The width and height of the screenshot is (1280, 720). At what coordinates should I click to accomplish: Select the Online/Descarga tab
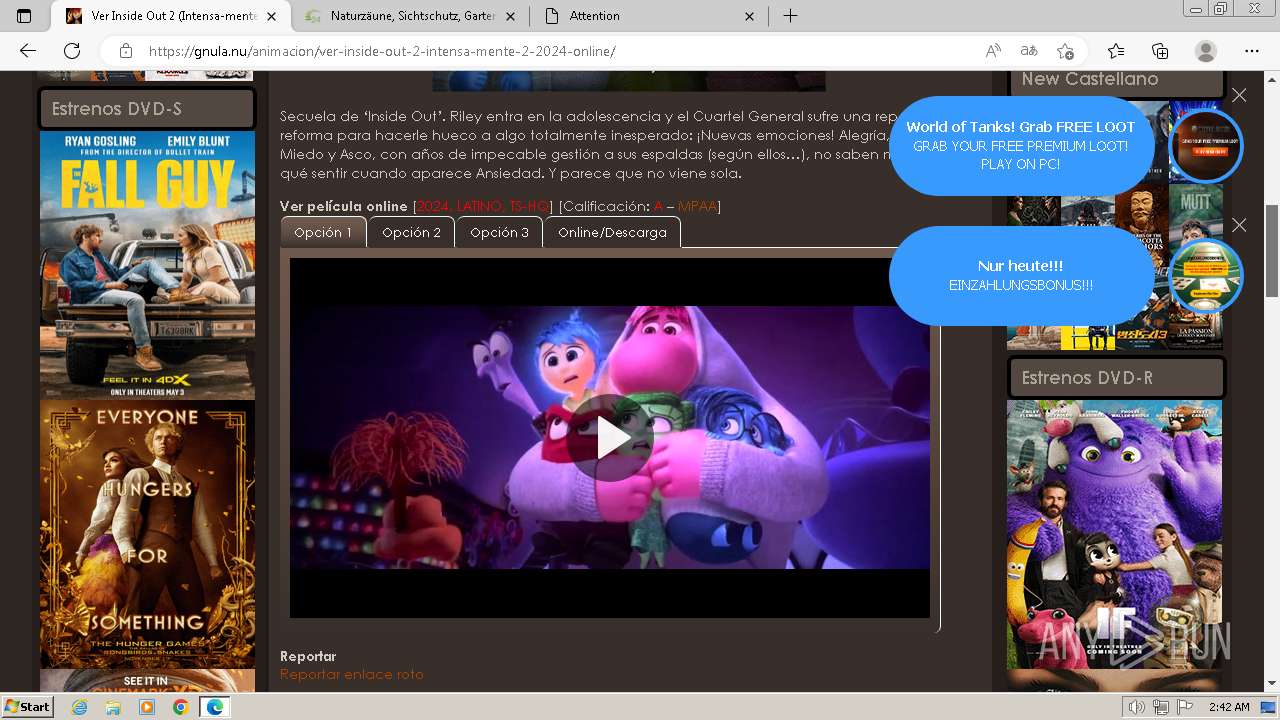612,232
